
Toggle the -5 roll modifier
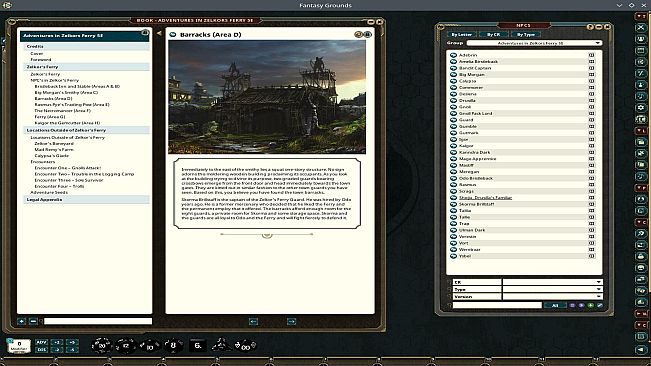pyautogui.click(x=72, y=350)
